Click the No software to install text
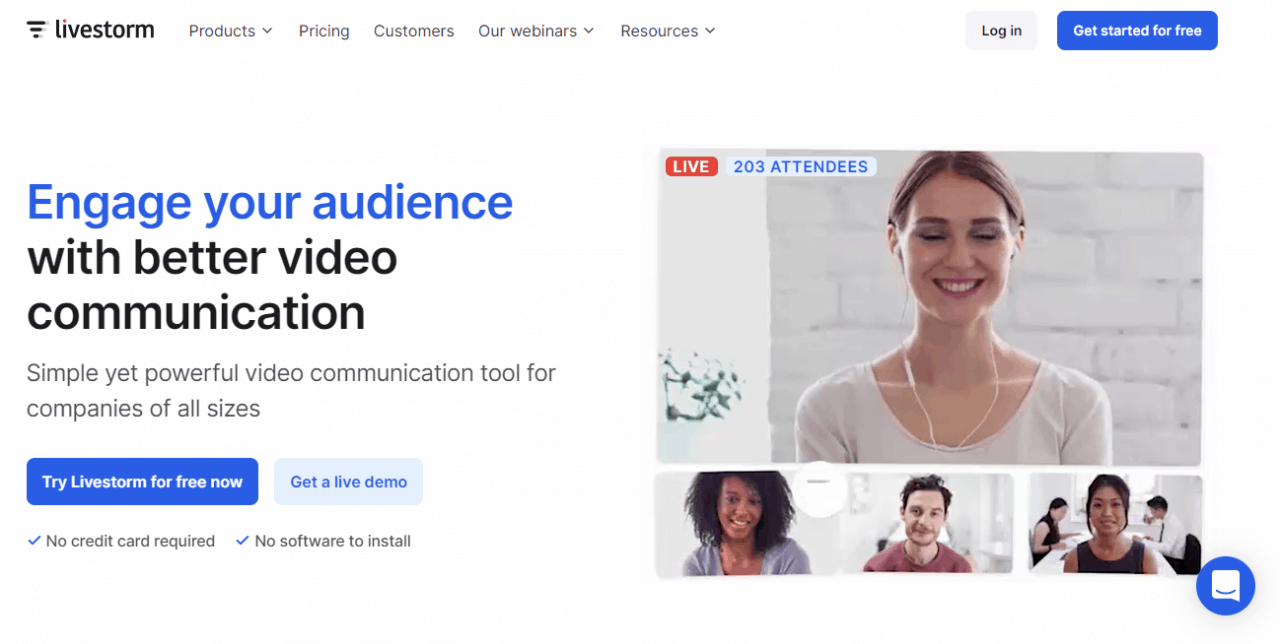 [333, 541]
